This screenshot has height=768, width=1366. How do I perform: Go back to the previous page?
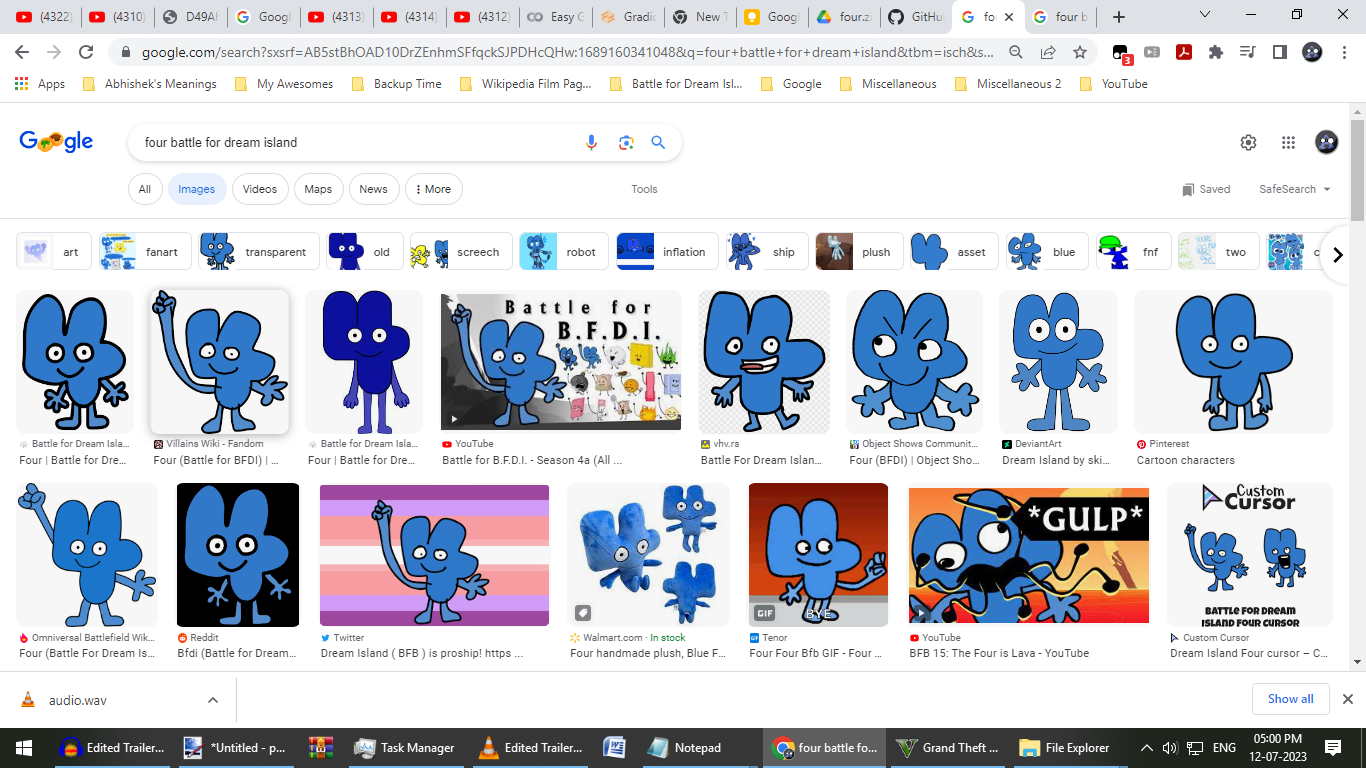tap(22, 52)
